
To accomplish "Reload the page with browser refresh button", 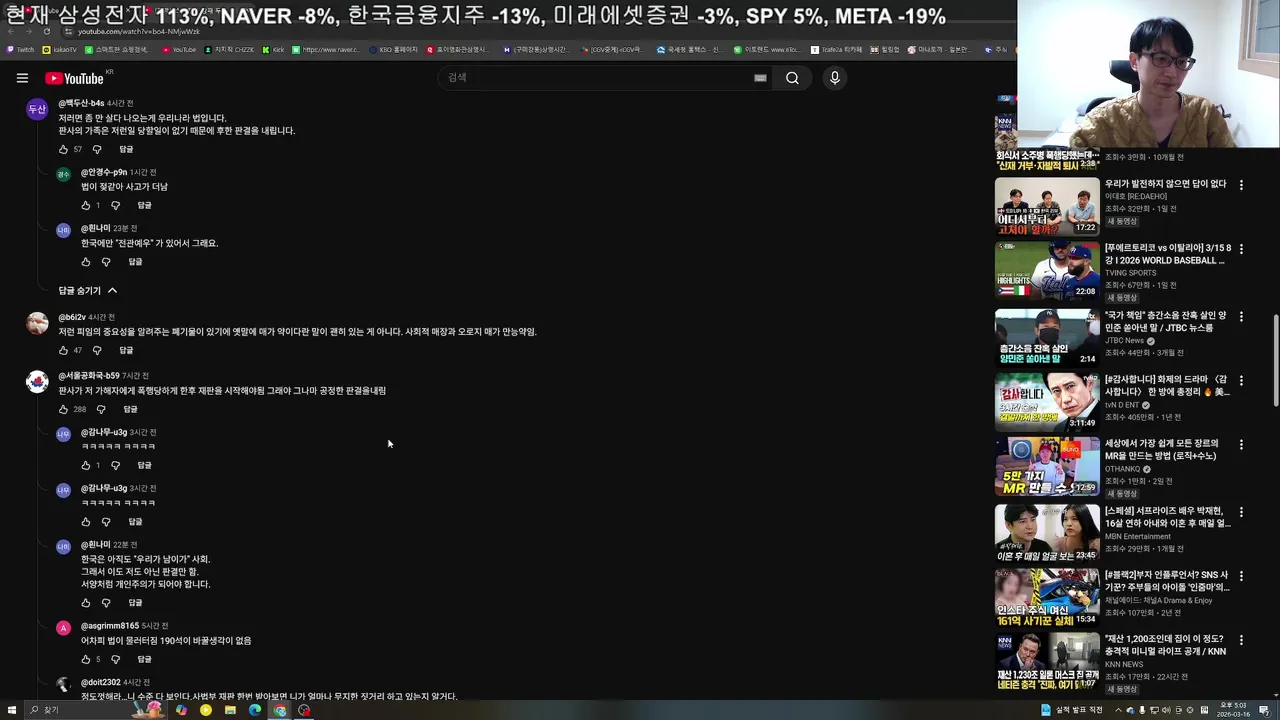I will [x=46, y=32].
